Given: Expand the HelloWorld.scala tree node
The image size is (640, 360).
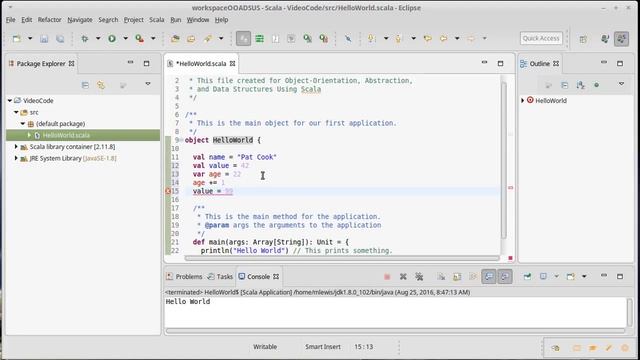Looking at the screenshot, I should 29,135.
